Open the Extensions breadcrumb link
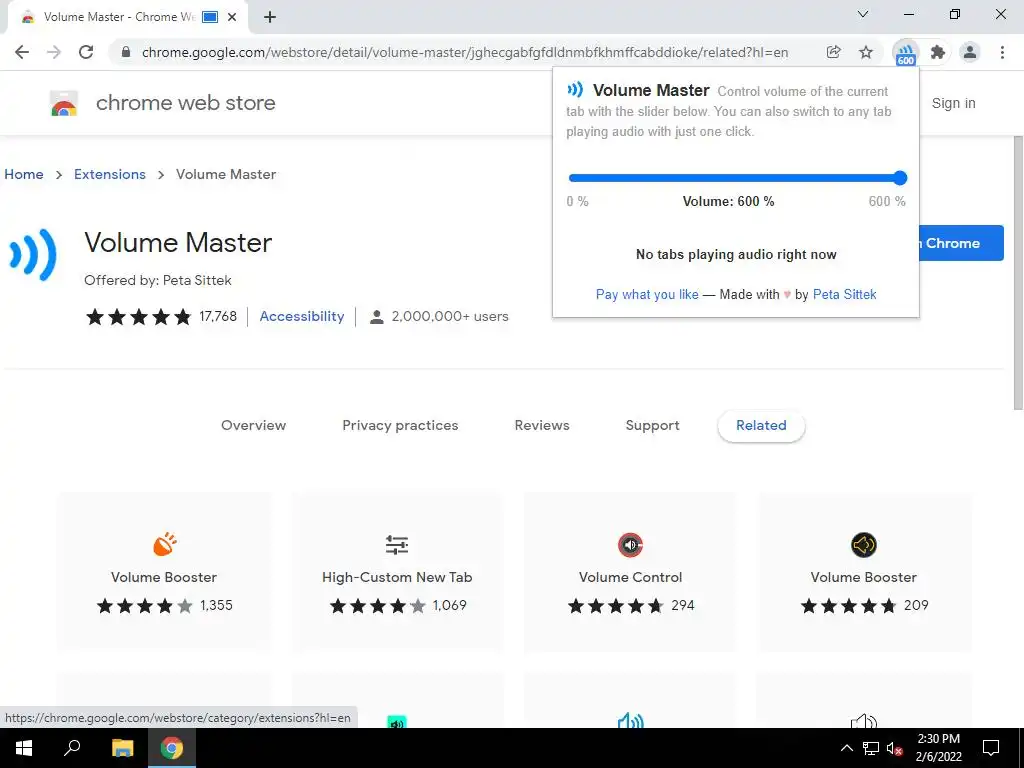The height and width of the screenshot is (768, 1024). (110, 174)
